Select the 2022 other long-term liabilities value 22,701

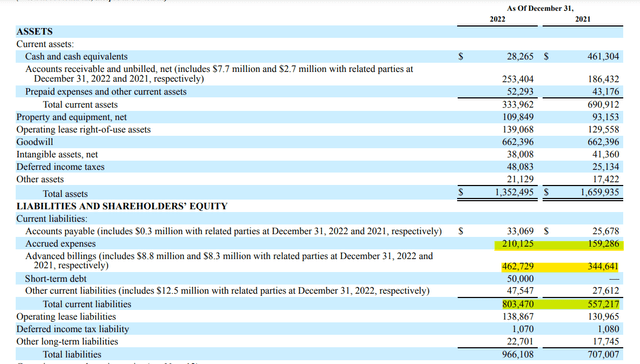(x=520, y=342)
